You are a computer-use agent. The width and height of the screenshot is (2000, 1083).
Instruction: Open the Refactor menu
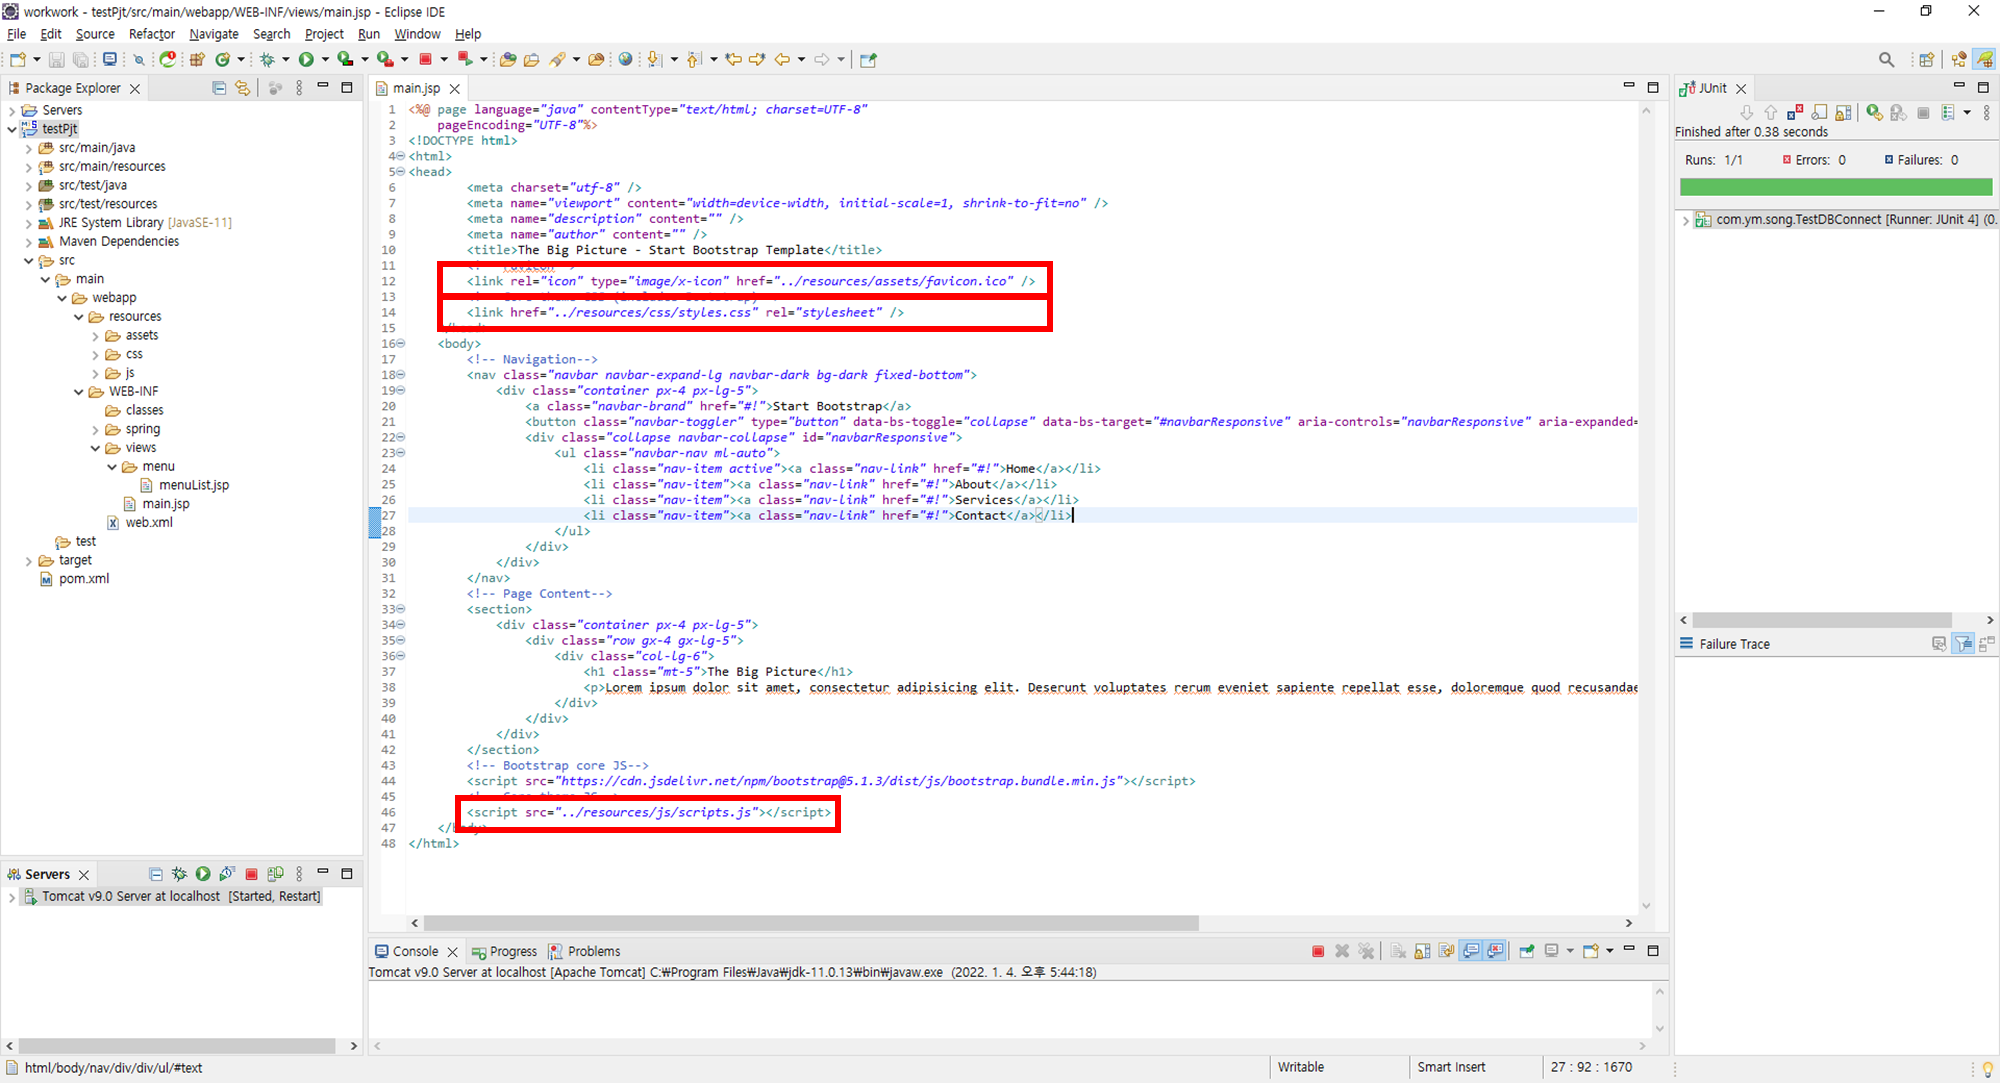[151, 34]
